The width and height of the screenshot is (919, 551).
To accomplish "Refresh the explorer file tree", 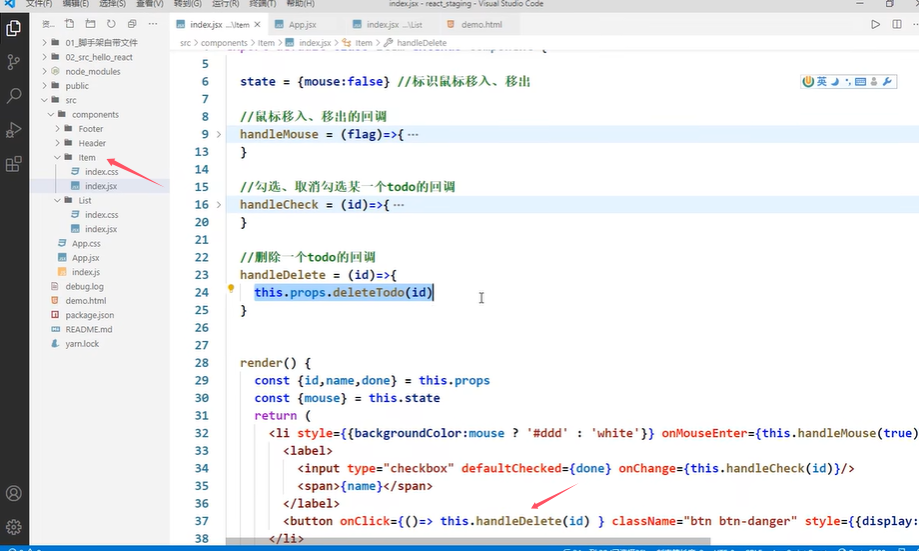I will (x=111, y=24).
